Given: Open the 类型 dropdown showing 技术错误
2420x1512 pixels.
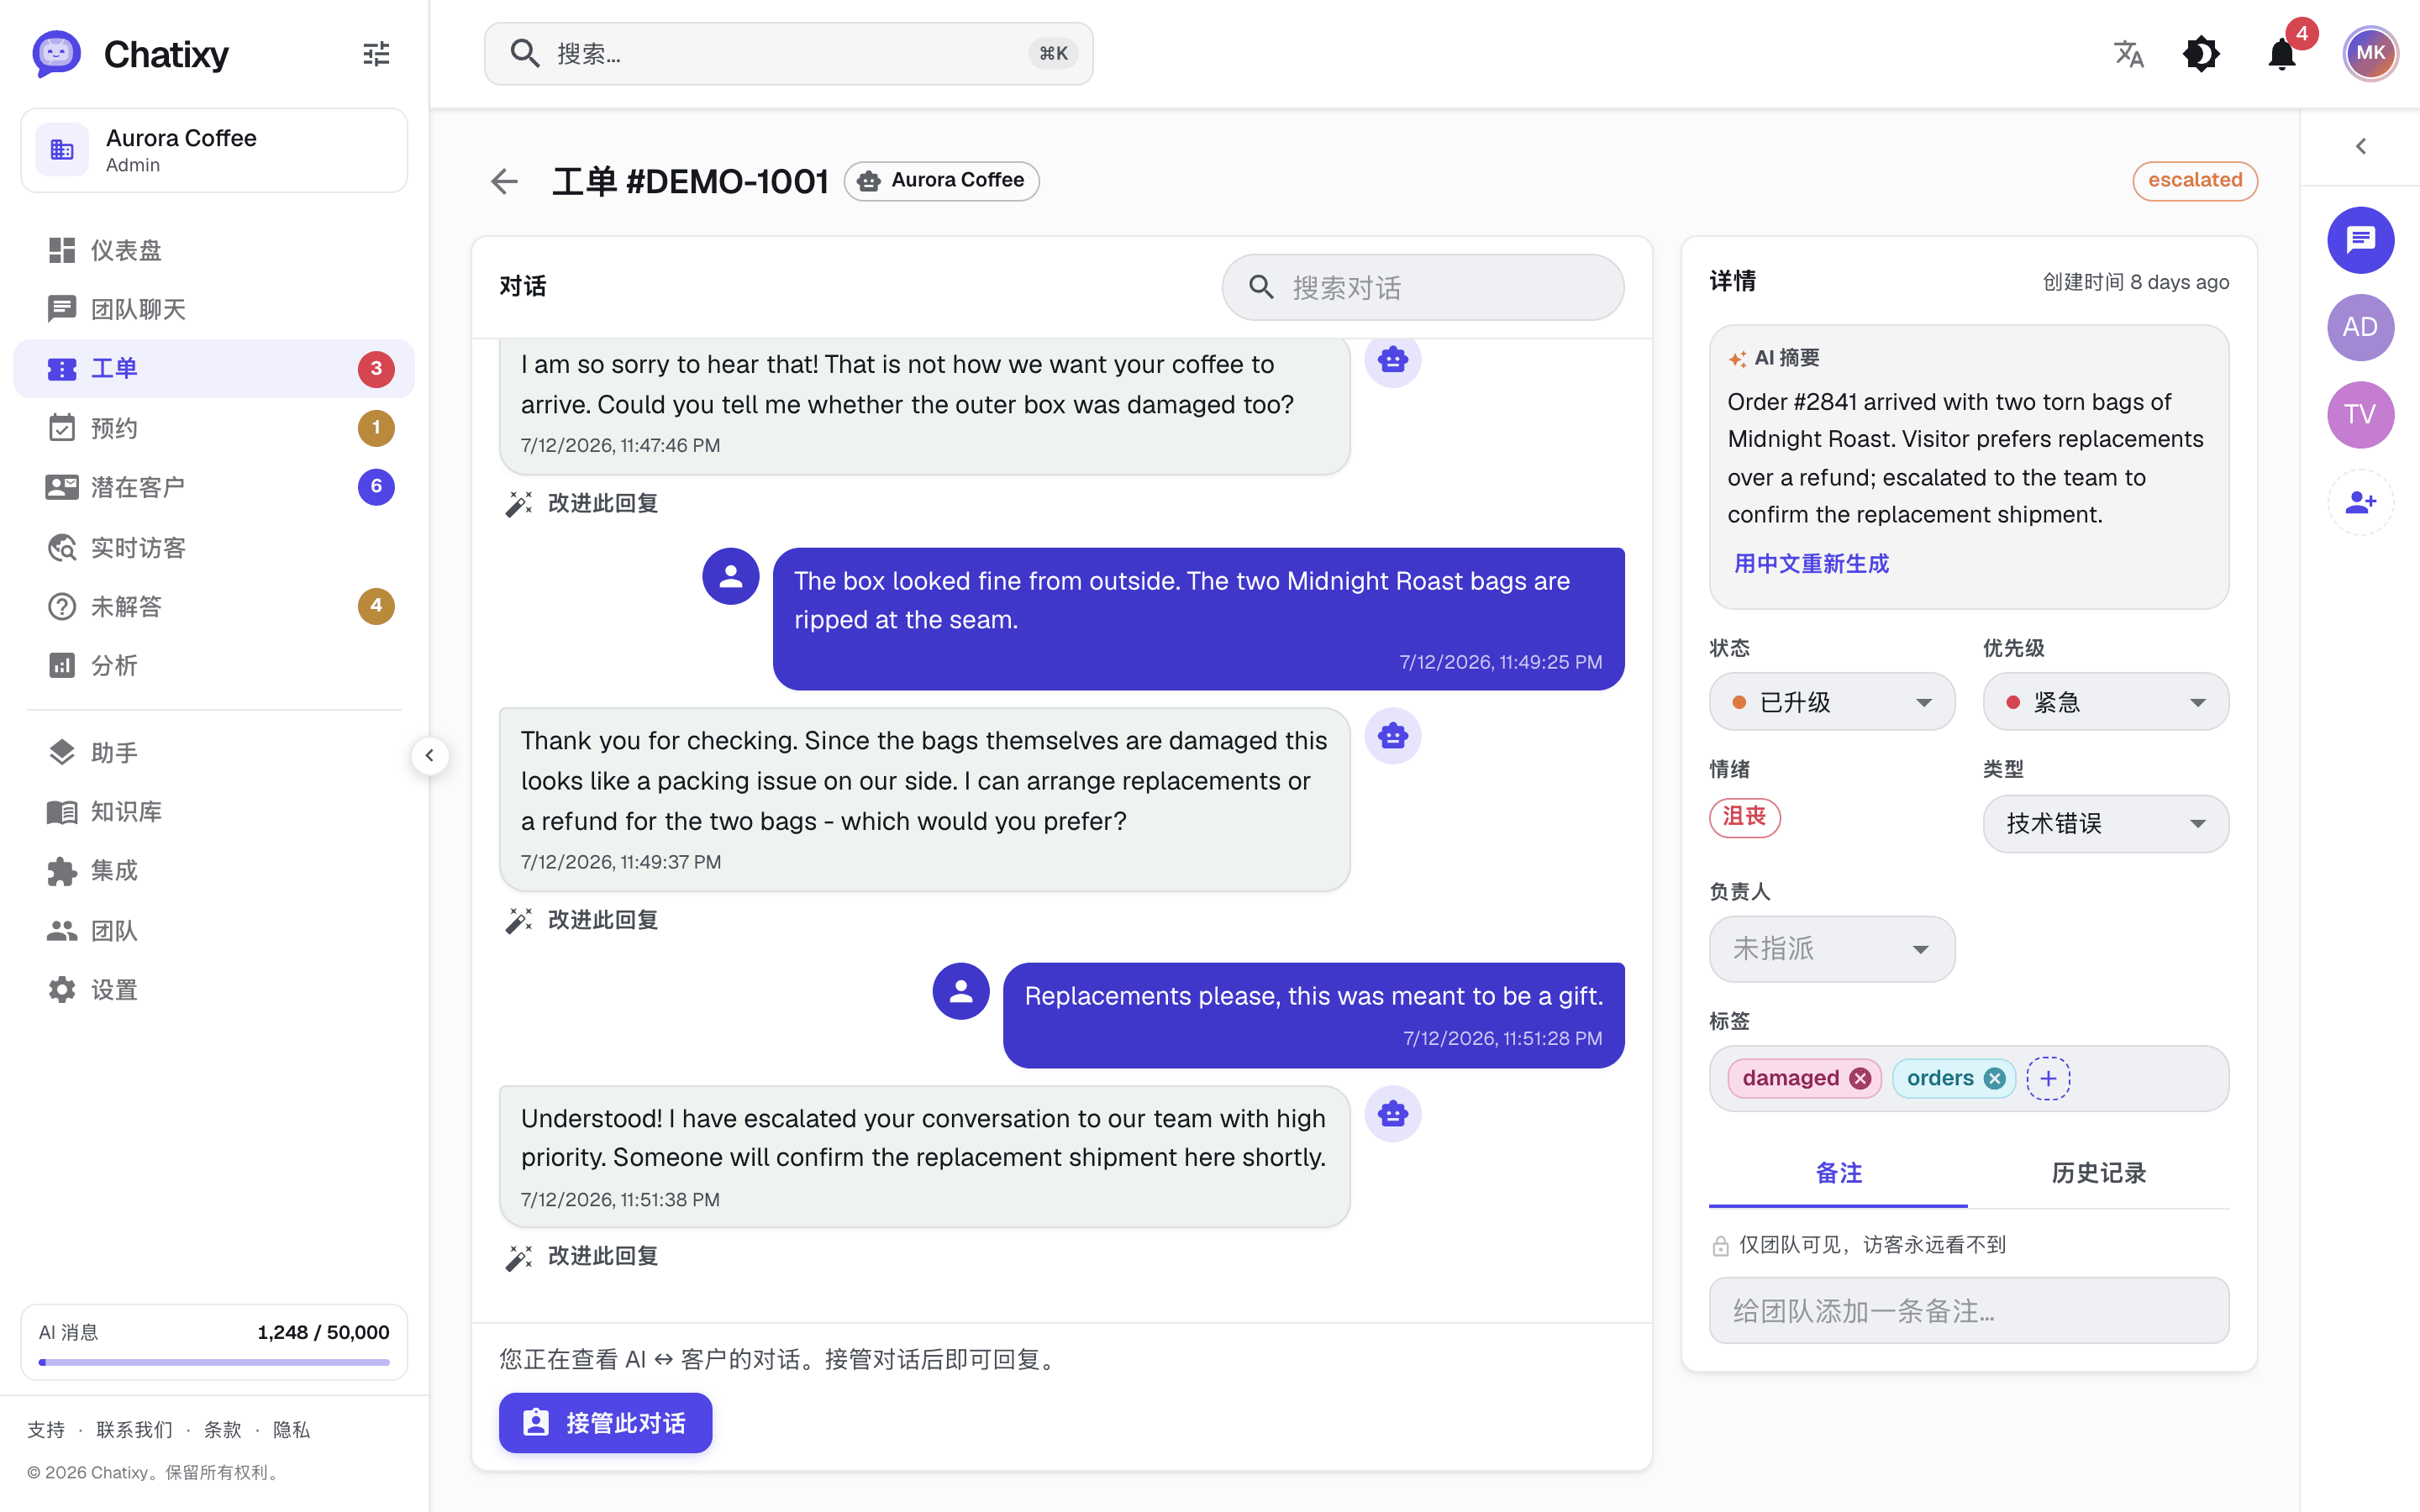Looking at the screenshot, I should (2106, 824).
